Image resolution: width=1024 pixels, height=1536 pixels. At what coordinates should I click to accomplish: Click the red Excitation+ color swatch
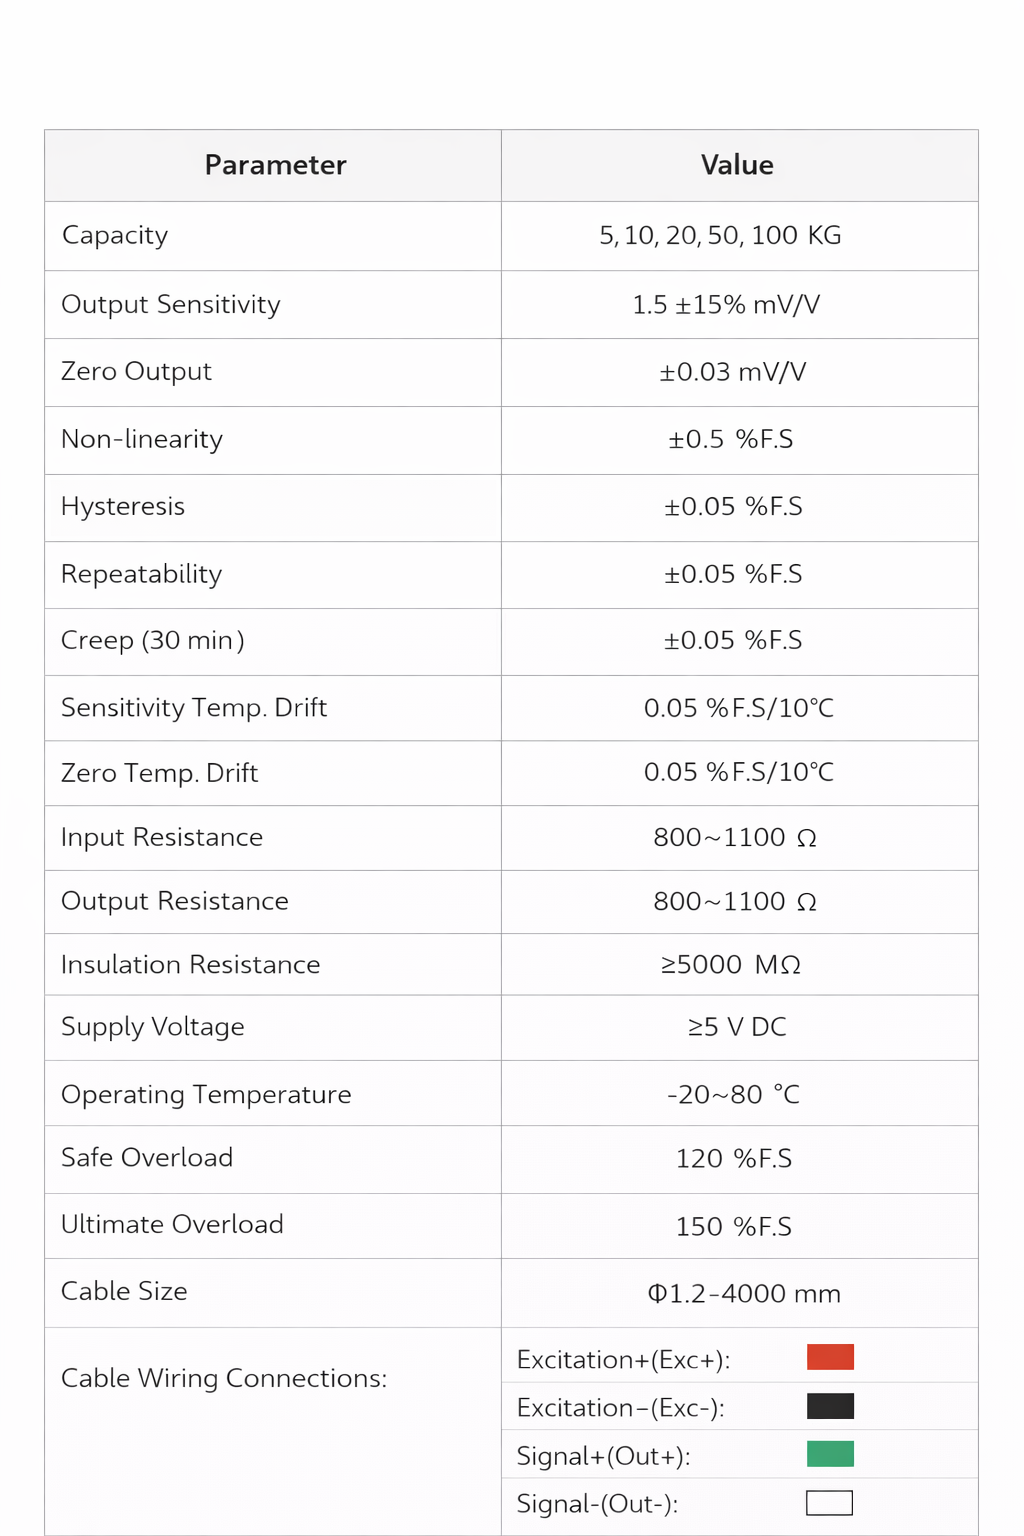(x=830, y=1357)
